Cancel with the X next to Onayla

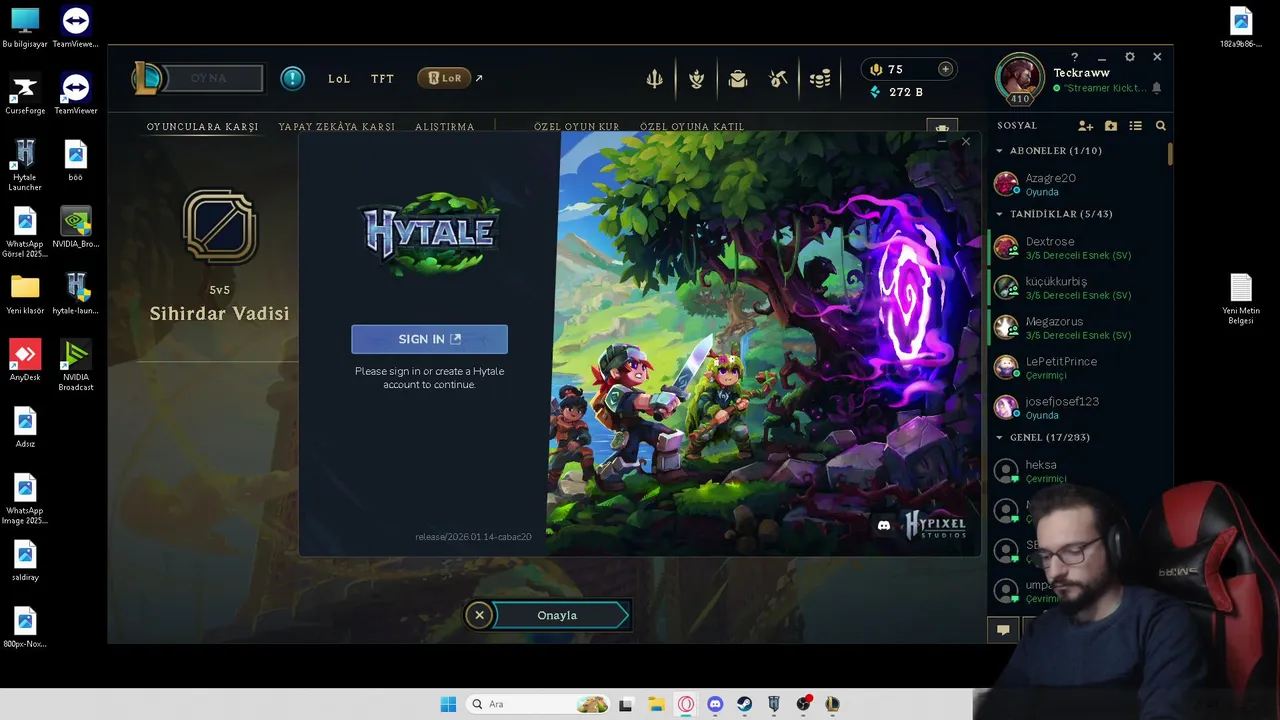(x=479, y=615)
